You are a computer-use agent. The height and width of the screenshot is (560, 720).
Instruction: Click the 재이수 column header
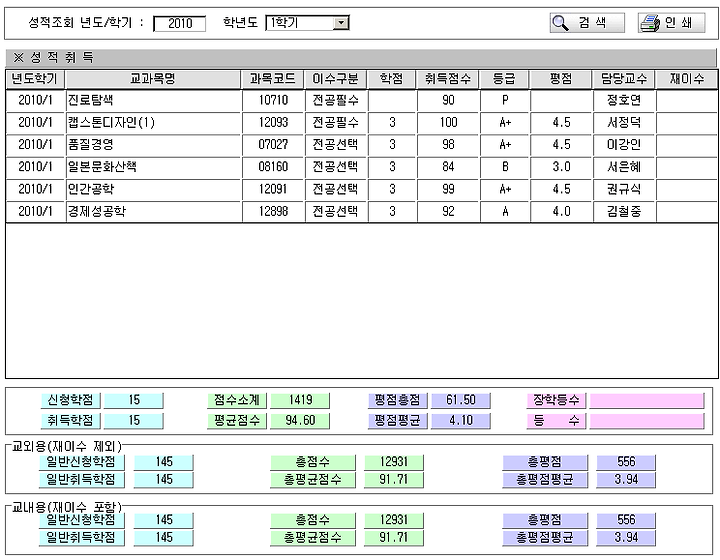[686, 79]
